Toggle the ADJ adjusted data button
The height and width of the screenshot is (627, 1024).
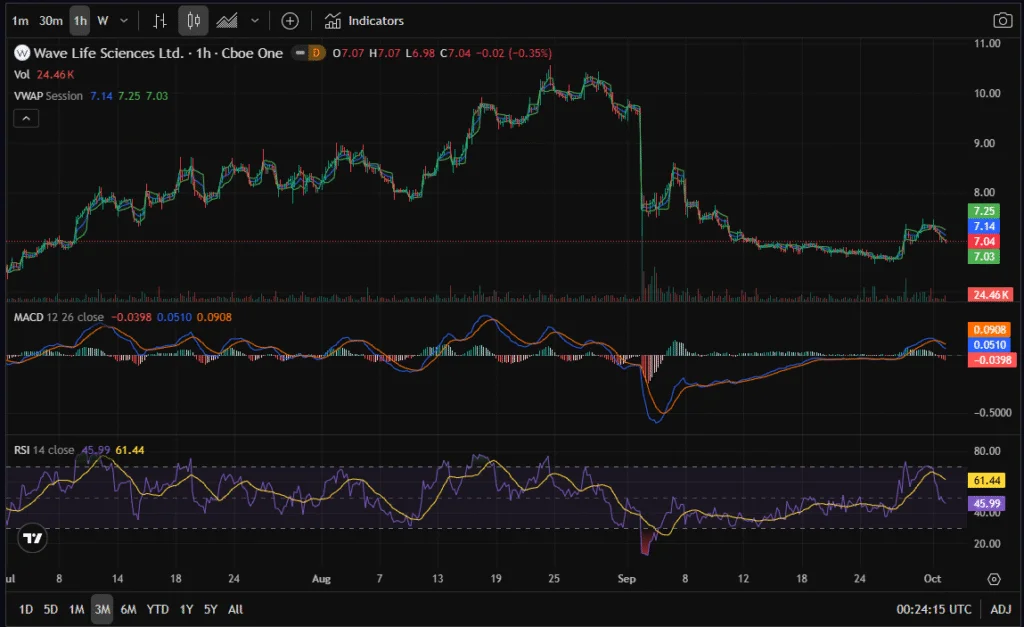pos(1001,609)
